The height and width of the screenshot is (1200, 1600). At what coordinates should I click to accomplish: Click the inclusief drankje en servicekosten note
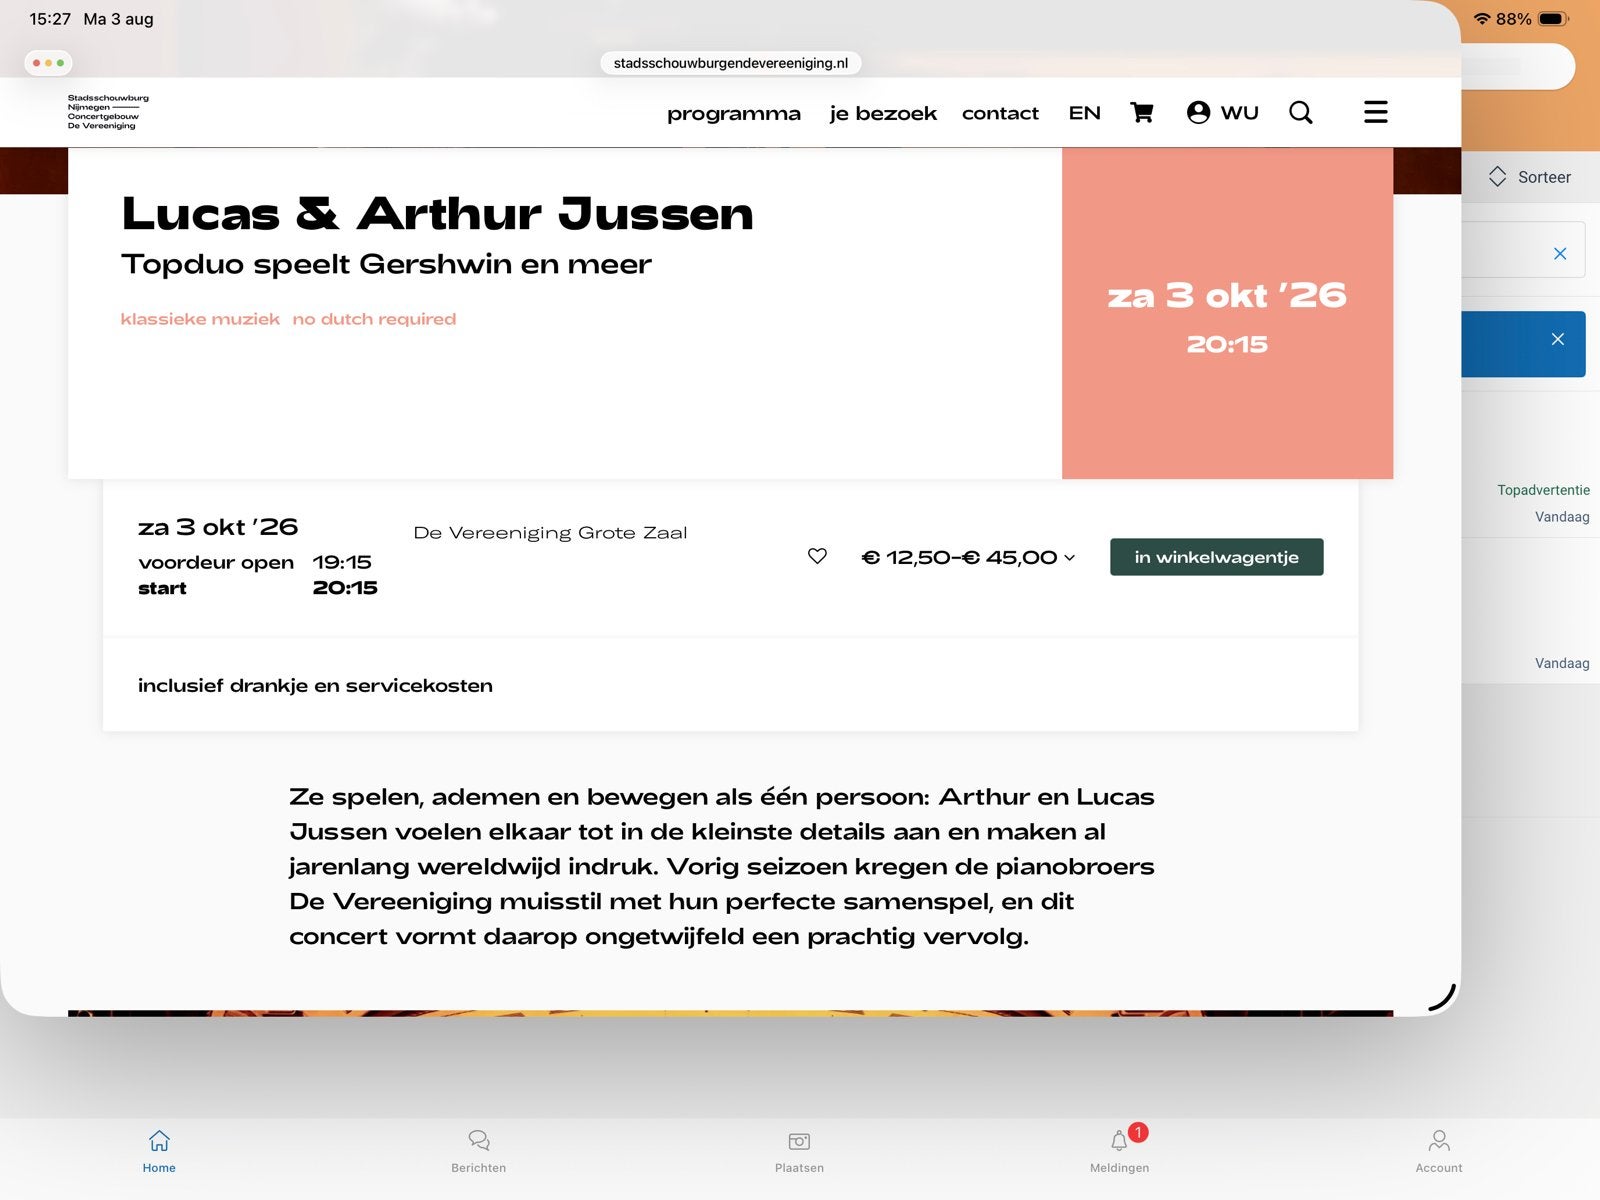pos(315,686)
